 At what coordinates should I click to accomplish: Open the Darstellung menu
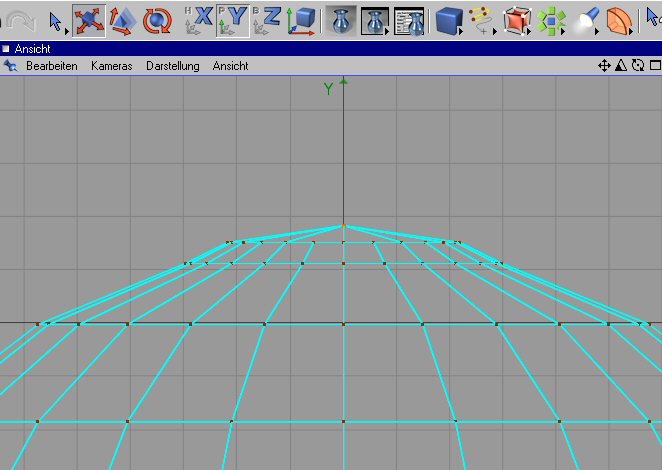(172, 66)
